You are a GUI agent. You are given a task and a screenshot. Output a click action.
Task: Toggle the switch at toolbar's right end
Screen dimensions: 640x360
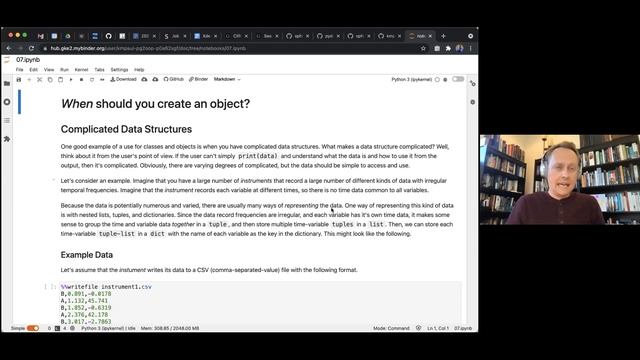coord(458,79)
